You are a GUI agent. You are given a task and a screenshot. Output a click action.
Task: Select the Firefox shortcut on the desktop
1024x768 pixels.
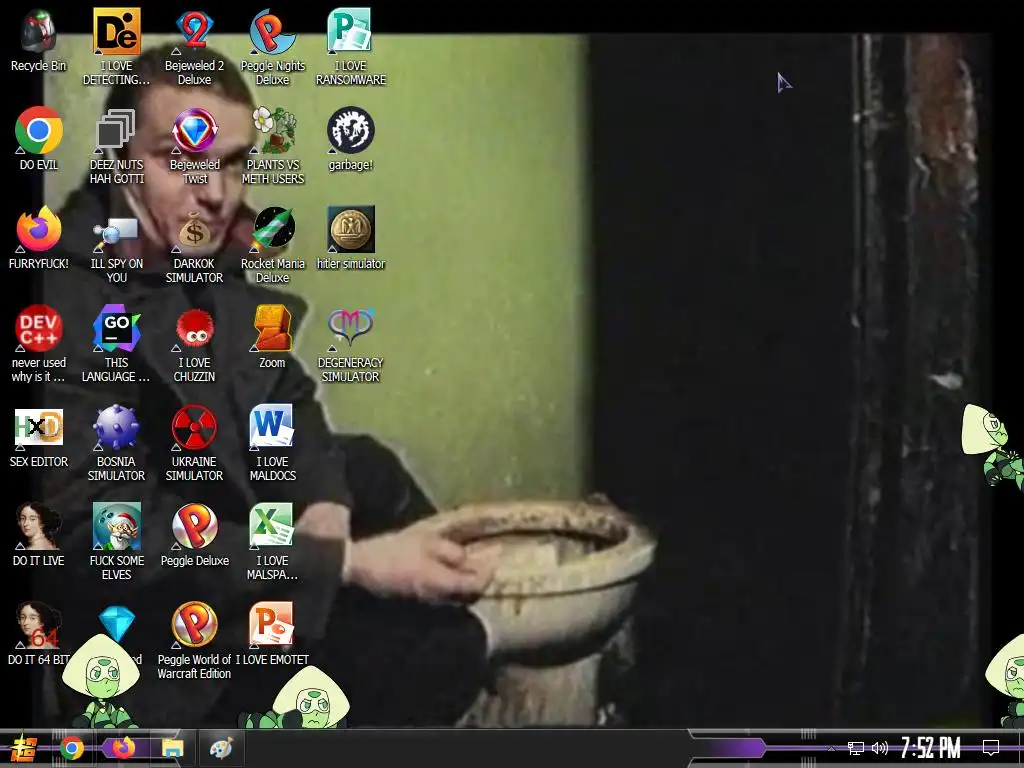coord(39,238)
